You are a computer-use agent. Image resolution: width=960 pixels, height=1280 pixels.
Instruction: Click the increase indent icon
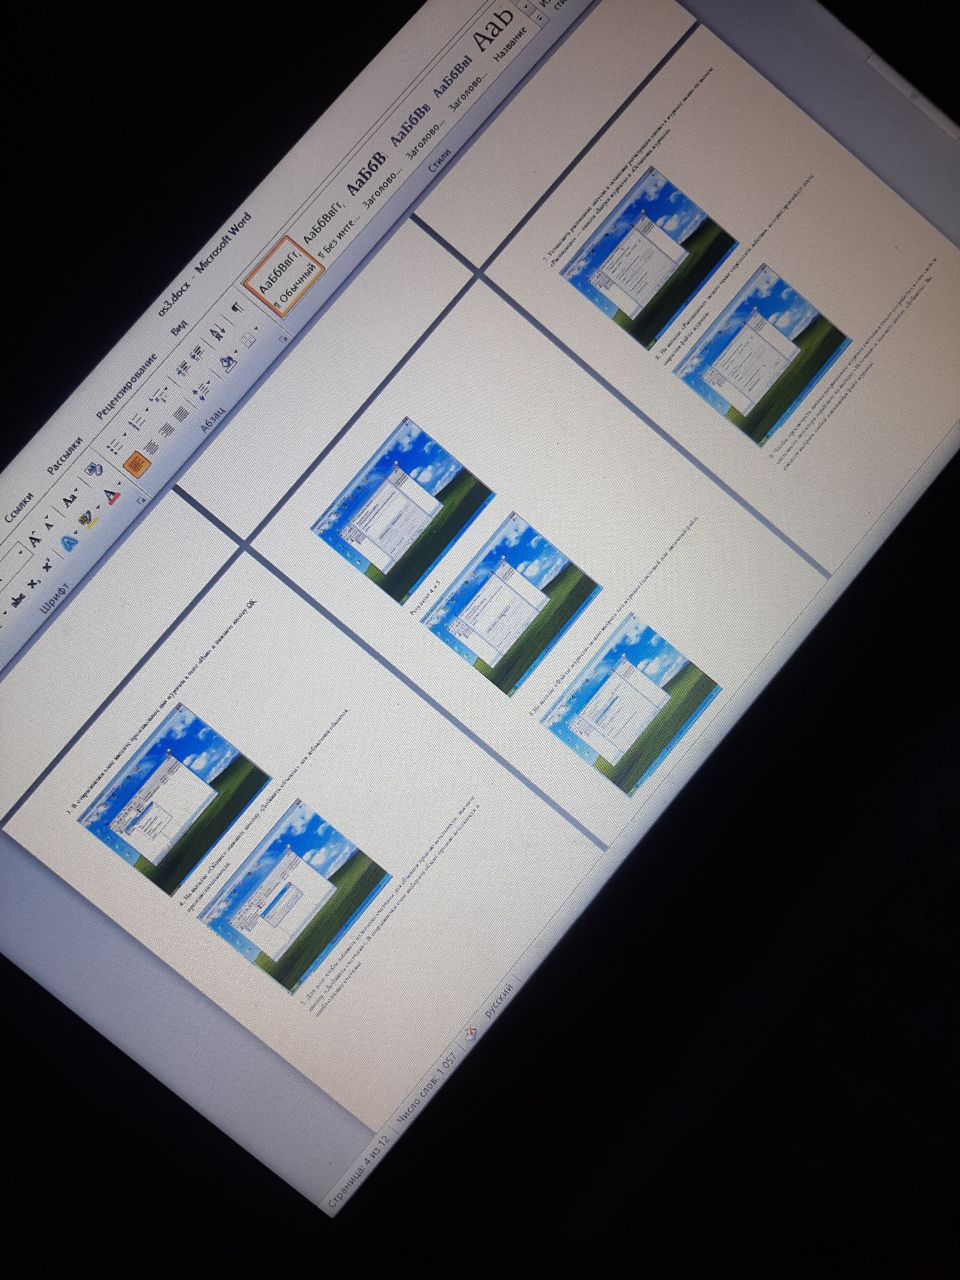click(x=196, y=352)
